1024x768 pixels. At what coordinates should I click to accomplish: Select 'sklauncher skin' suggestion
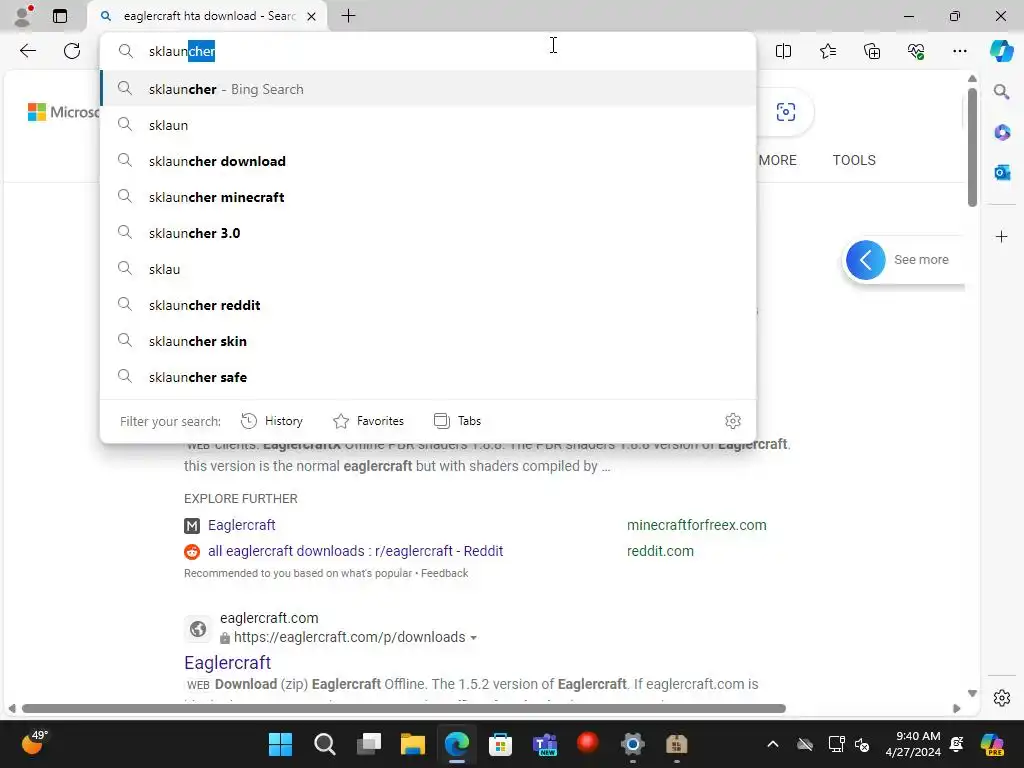pos(428,341)
